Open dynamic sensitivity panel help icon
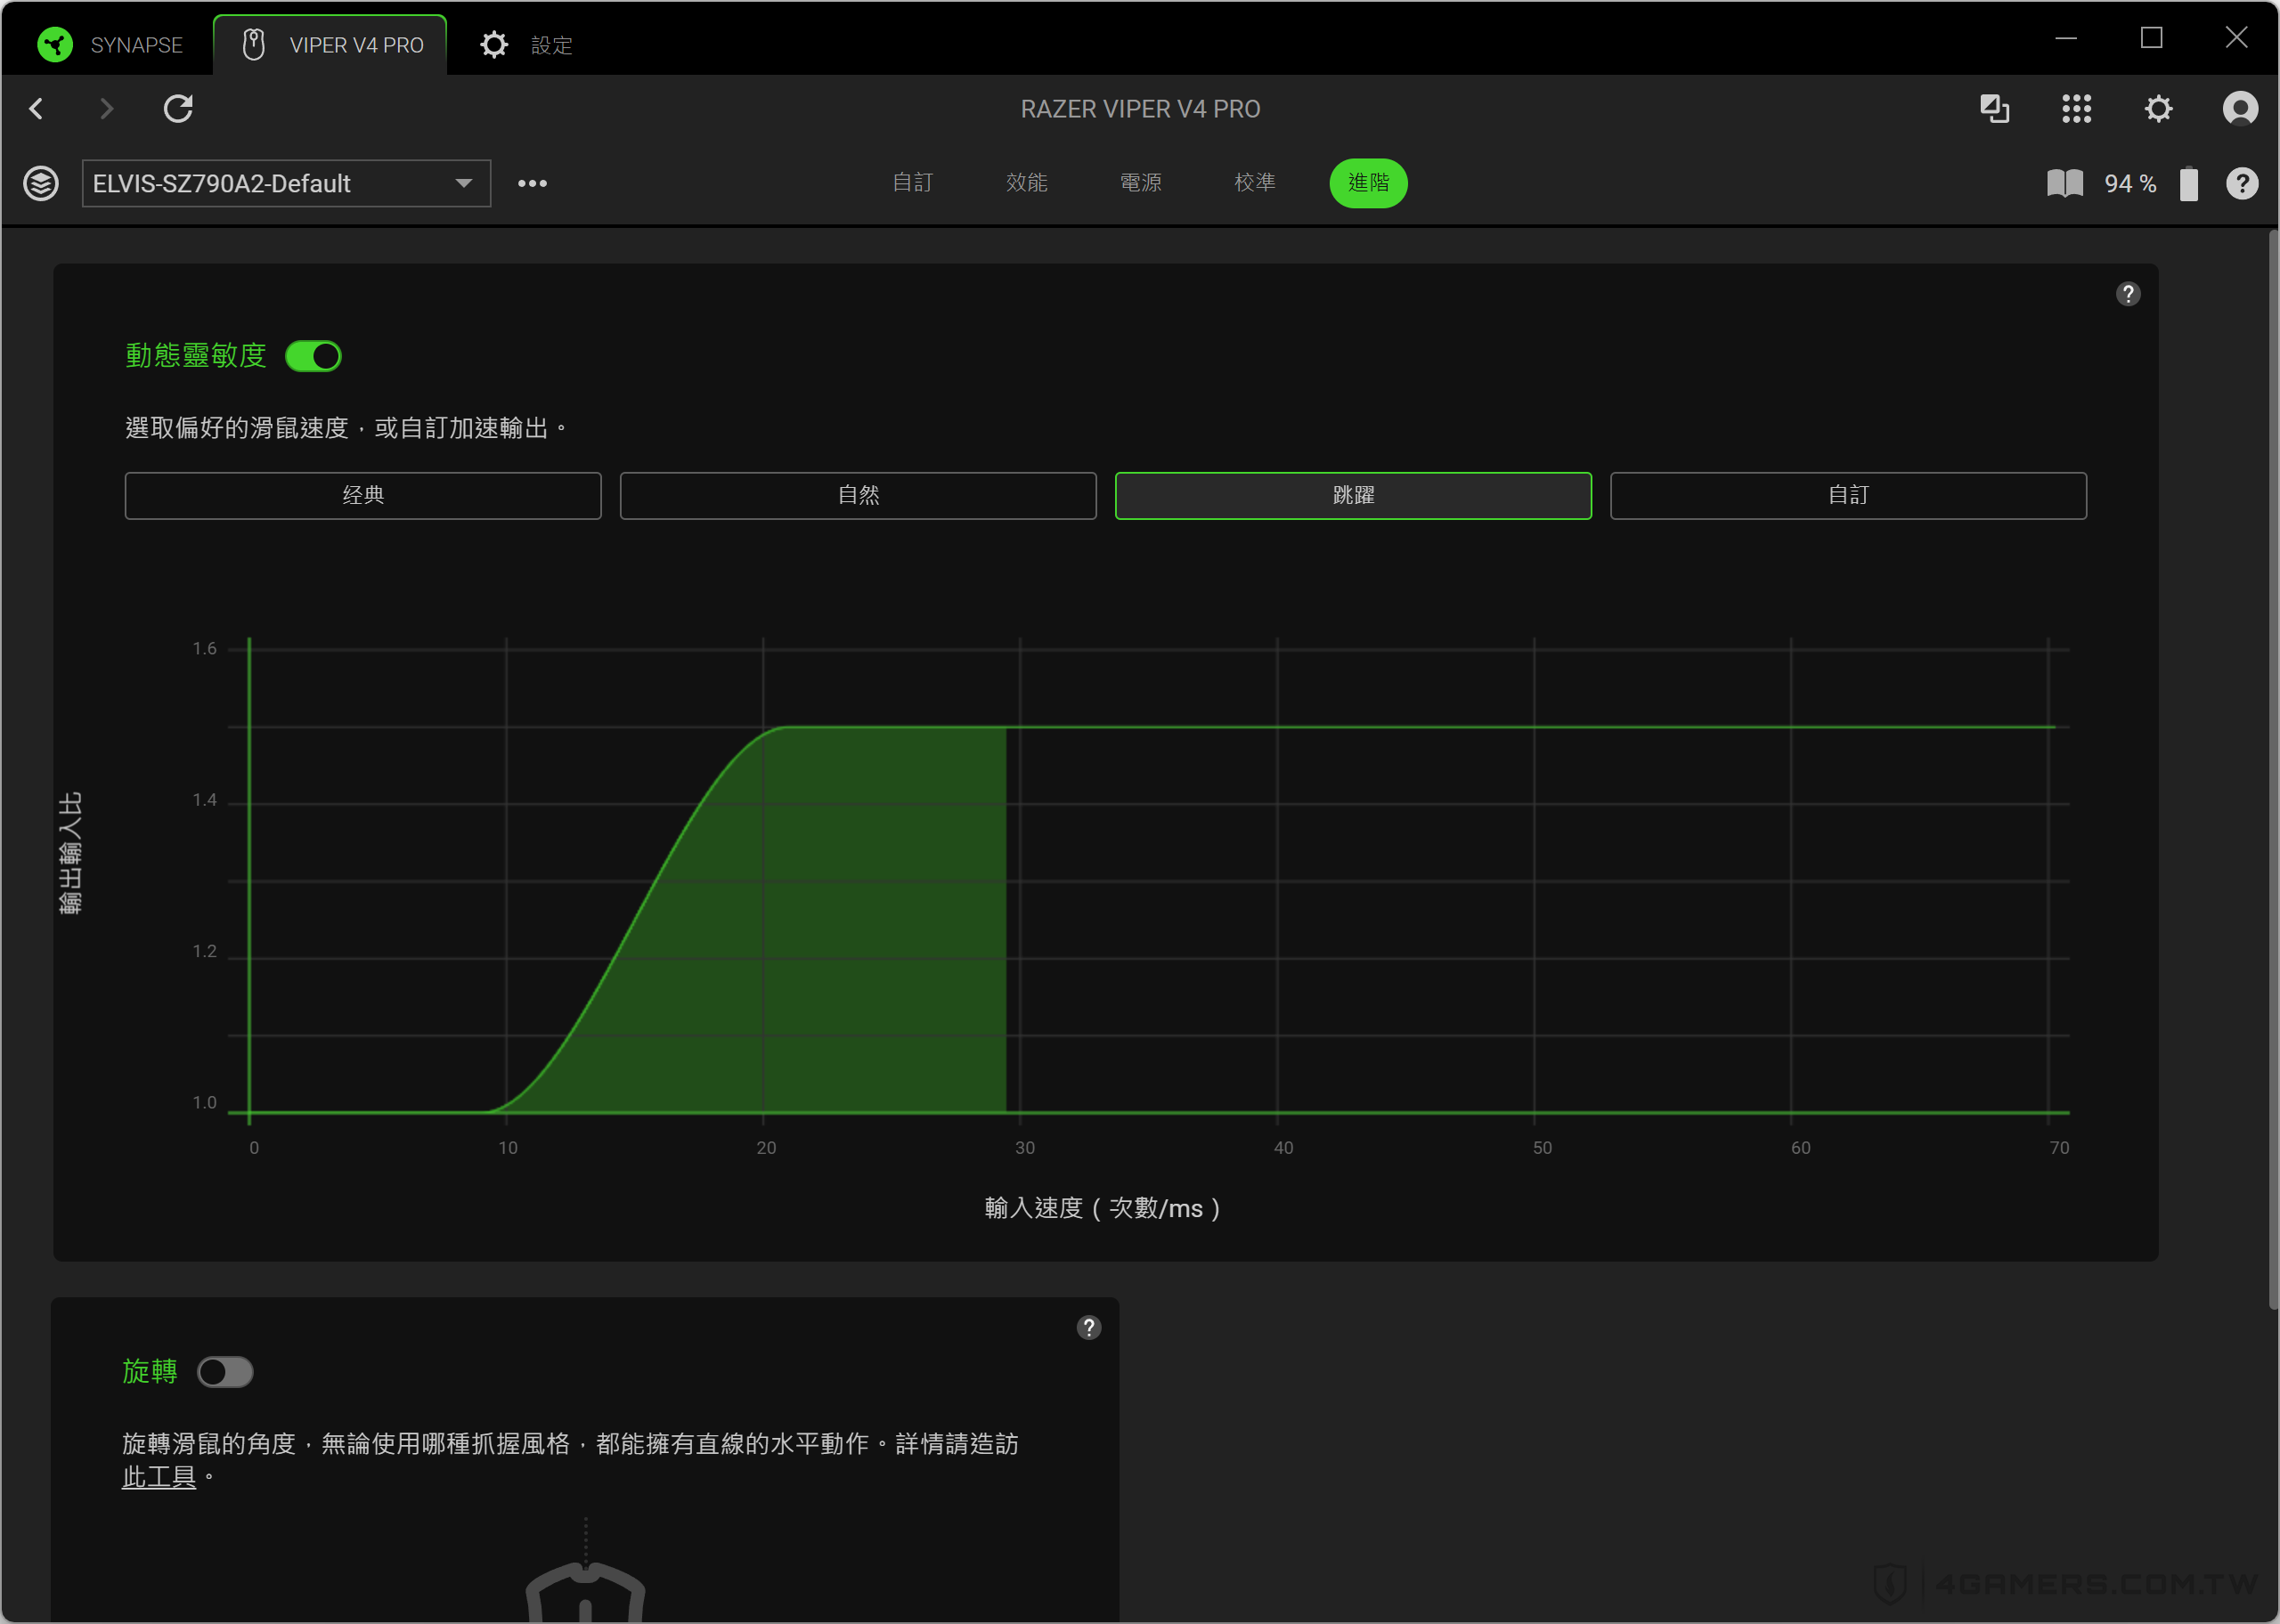The image size is (2280, 1624). [2128, 293]
